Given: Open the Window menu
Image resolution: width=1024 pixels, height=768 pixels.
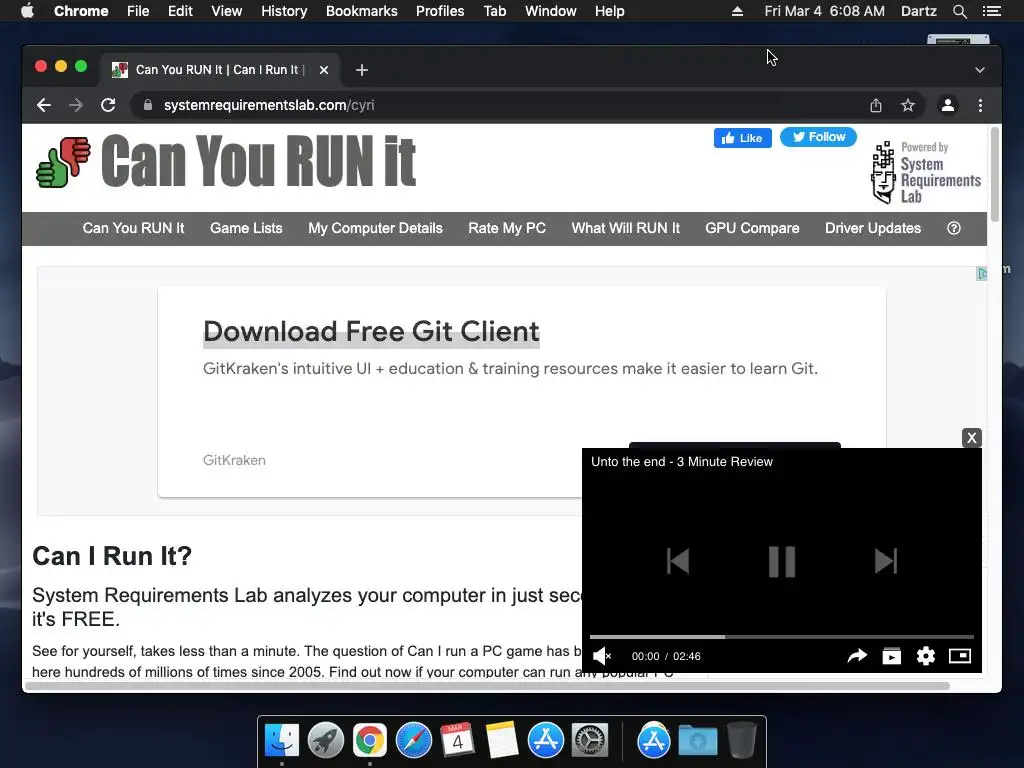Looking at the screenshot, I should pos(551,11).
